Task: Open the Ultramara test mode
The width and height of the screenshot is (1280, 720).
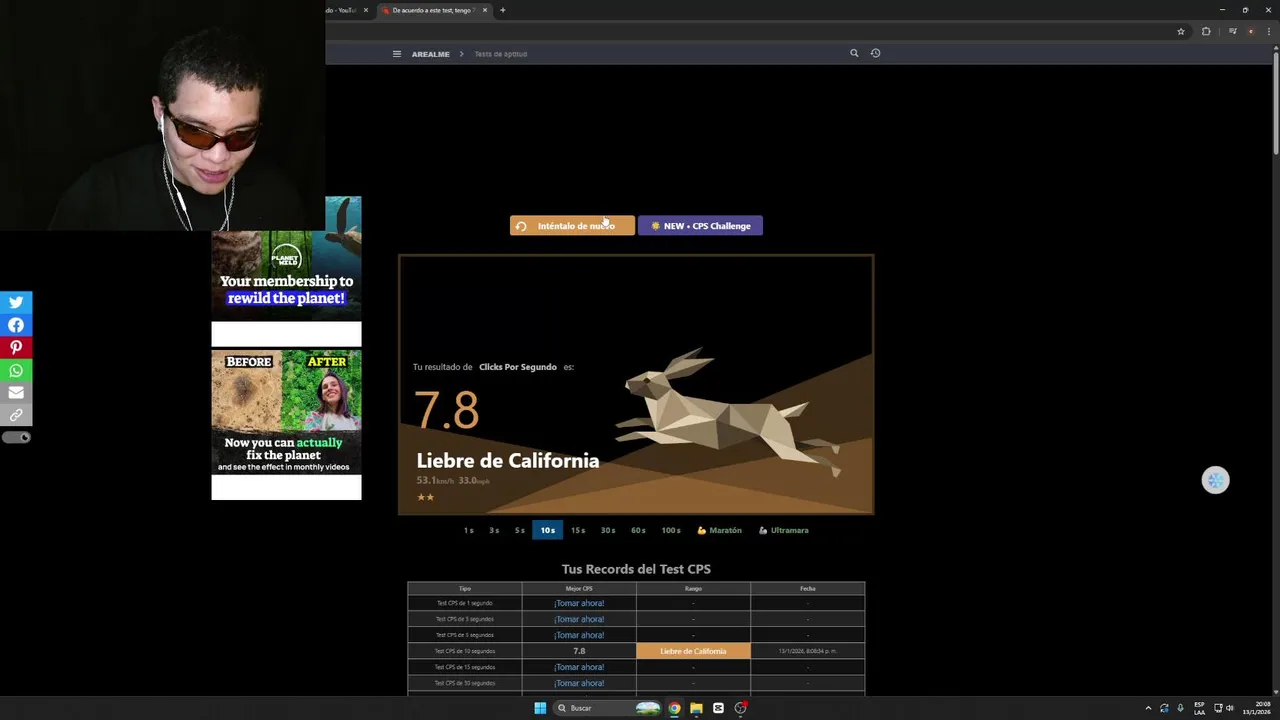Action: pos(784,530)
